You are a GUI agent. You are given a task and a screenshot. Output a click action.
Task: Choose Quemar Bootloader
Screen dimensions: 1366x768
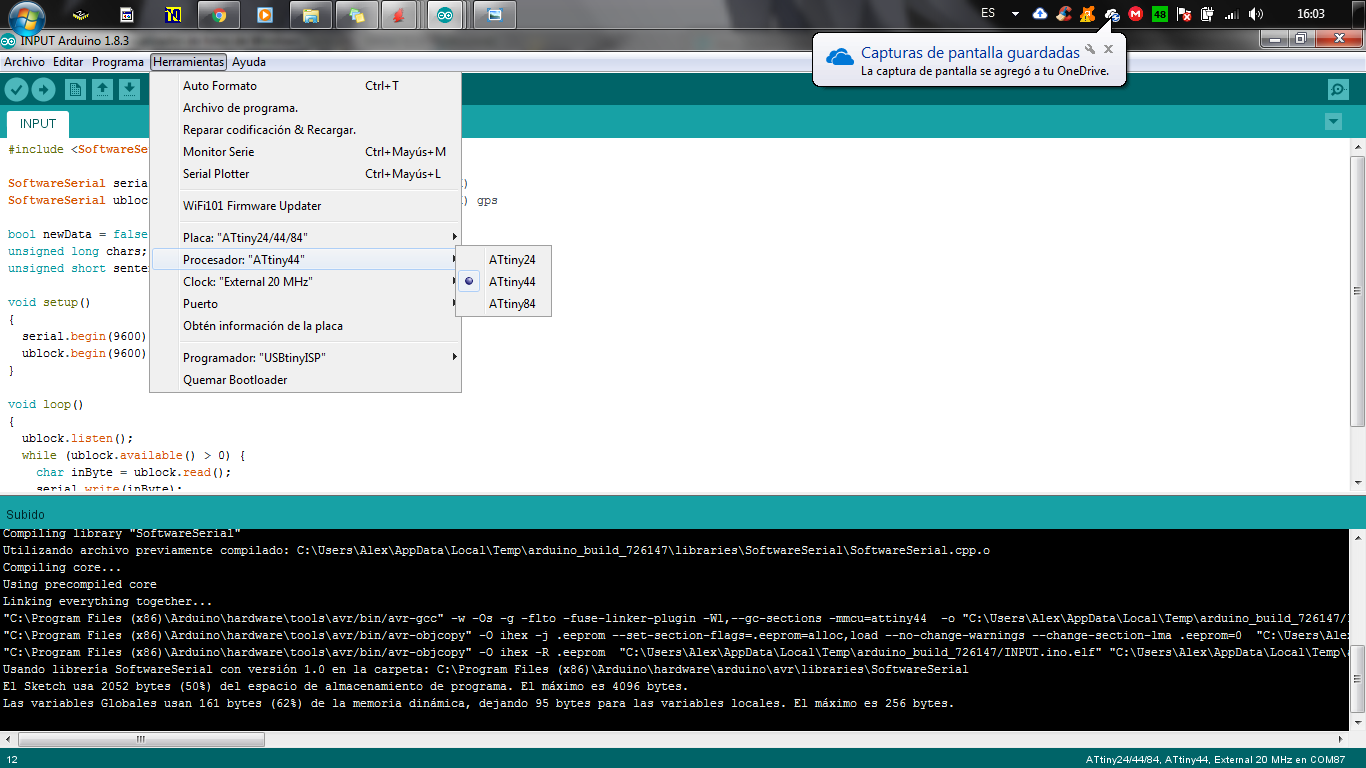(x=305, y=380)
